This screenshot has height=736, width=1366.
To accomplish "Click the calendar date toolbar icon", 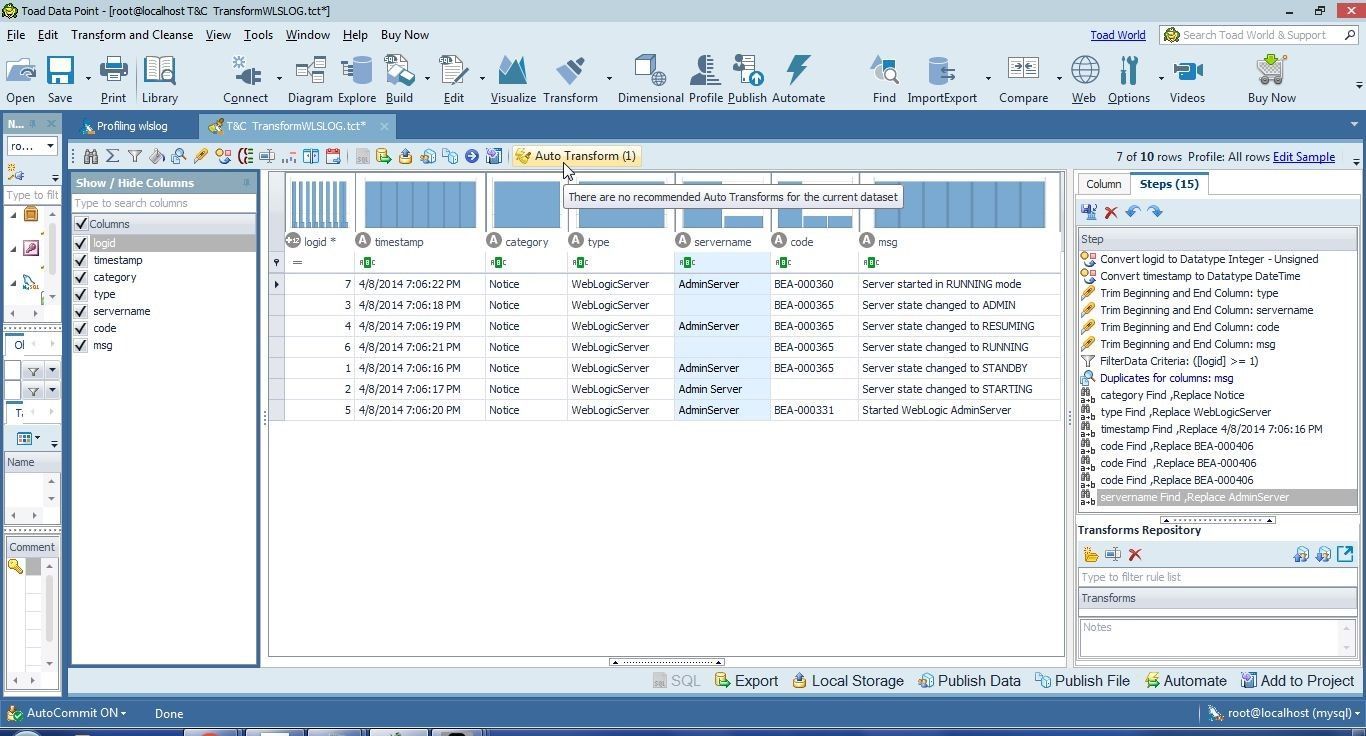I will [333, 156].
